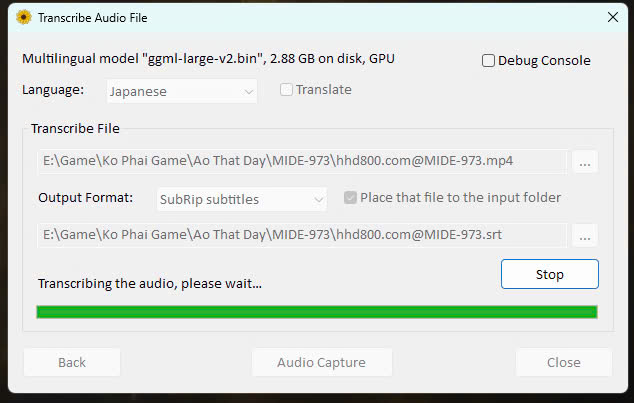634x403 pixels.
Task: Enable the Debug Console checkbox
Action: click(x=488, y=60)
